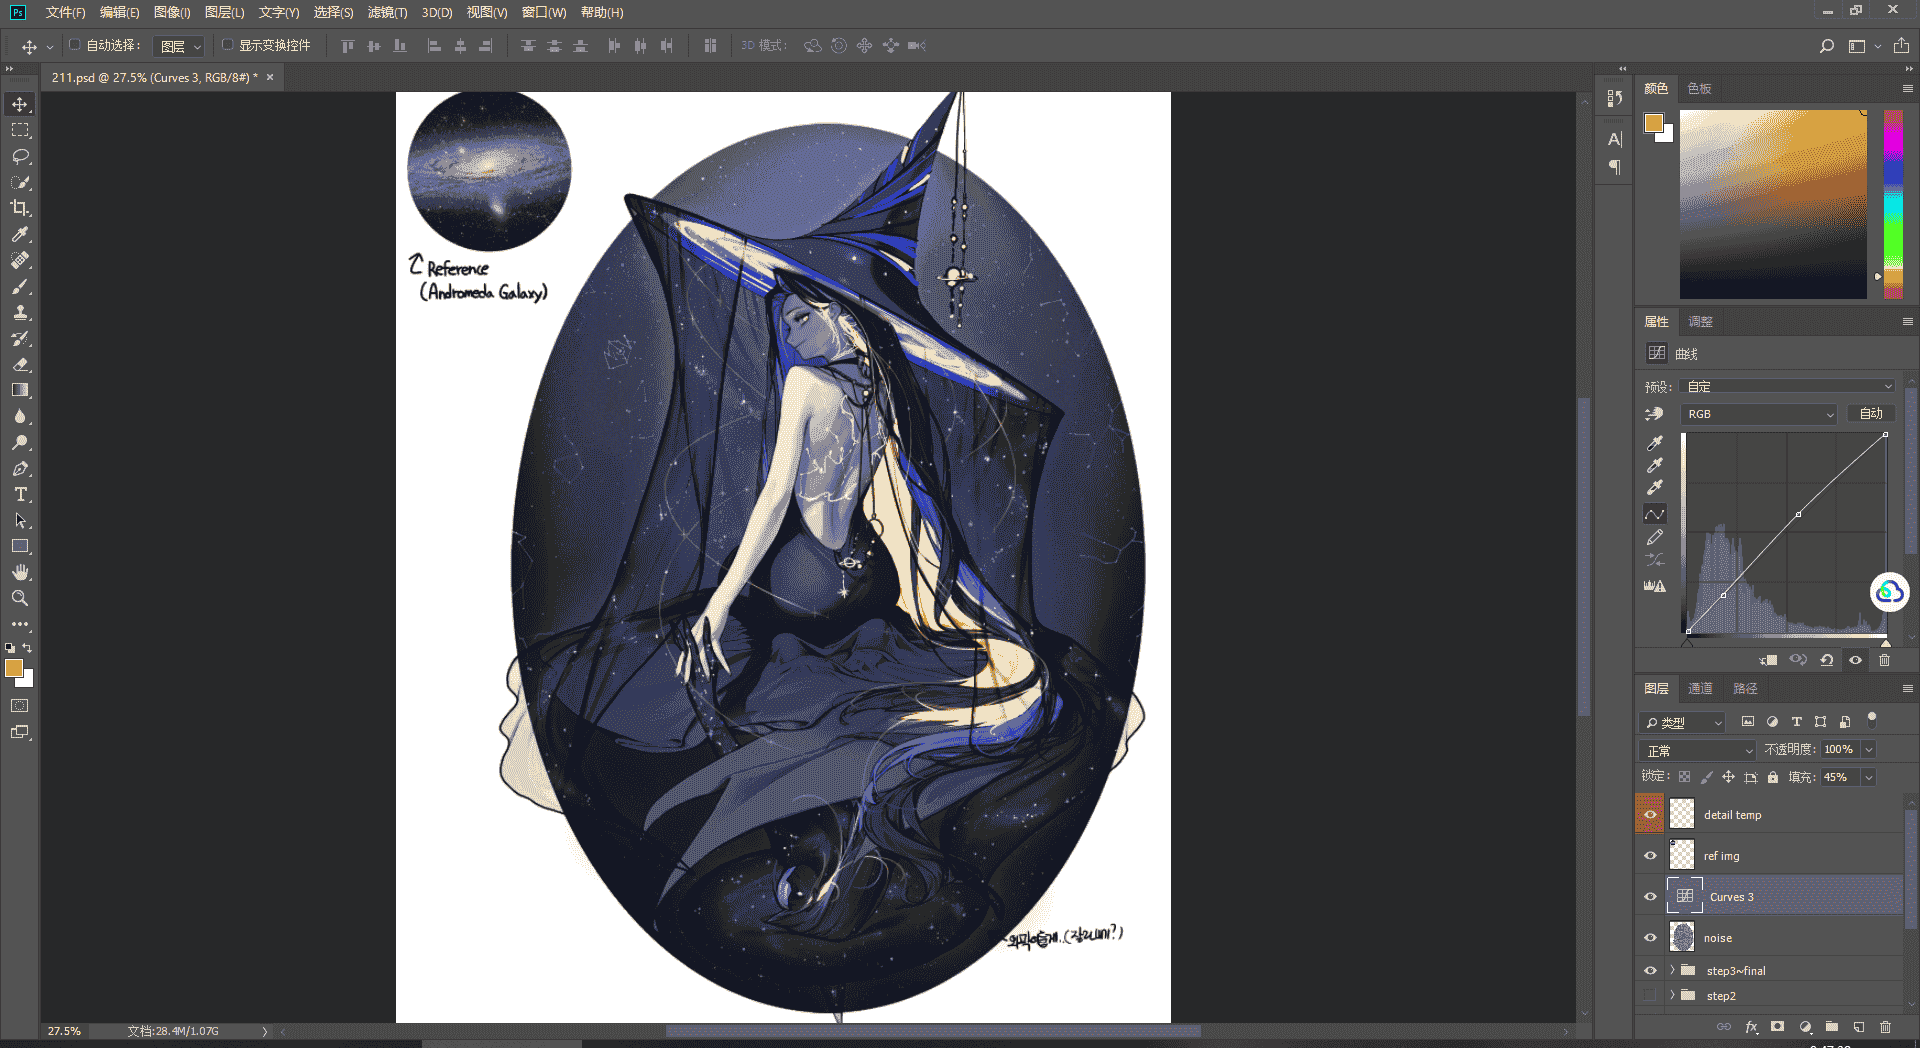This screenshot has height=1048, width=1920.
Task: Expand the step3~final layer group
Action: click(x=1672, y=970)
